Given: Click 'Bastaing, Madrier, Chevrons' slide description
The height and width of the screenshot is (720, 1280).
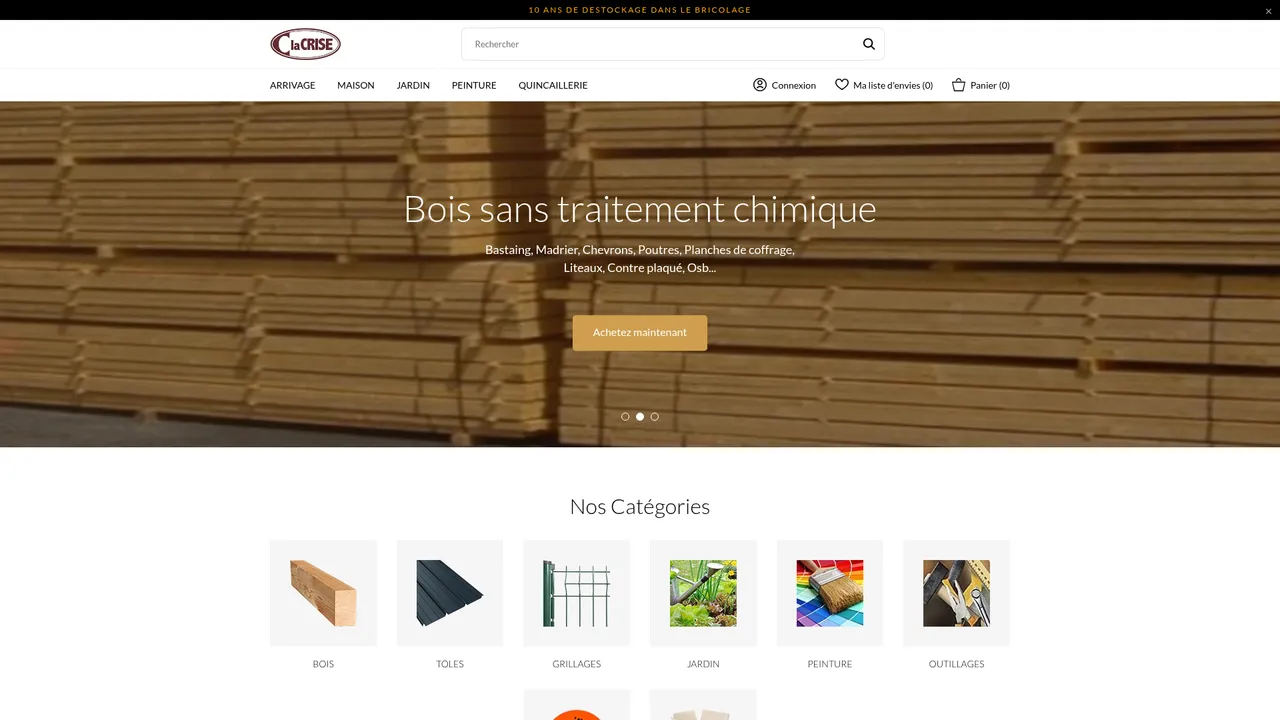Looking at the screenshot, I should point(640,259).
